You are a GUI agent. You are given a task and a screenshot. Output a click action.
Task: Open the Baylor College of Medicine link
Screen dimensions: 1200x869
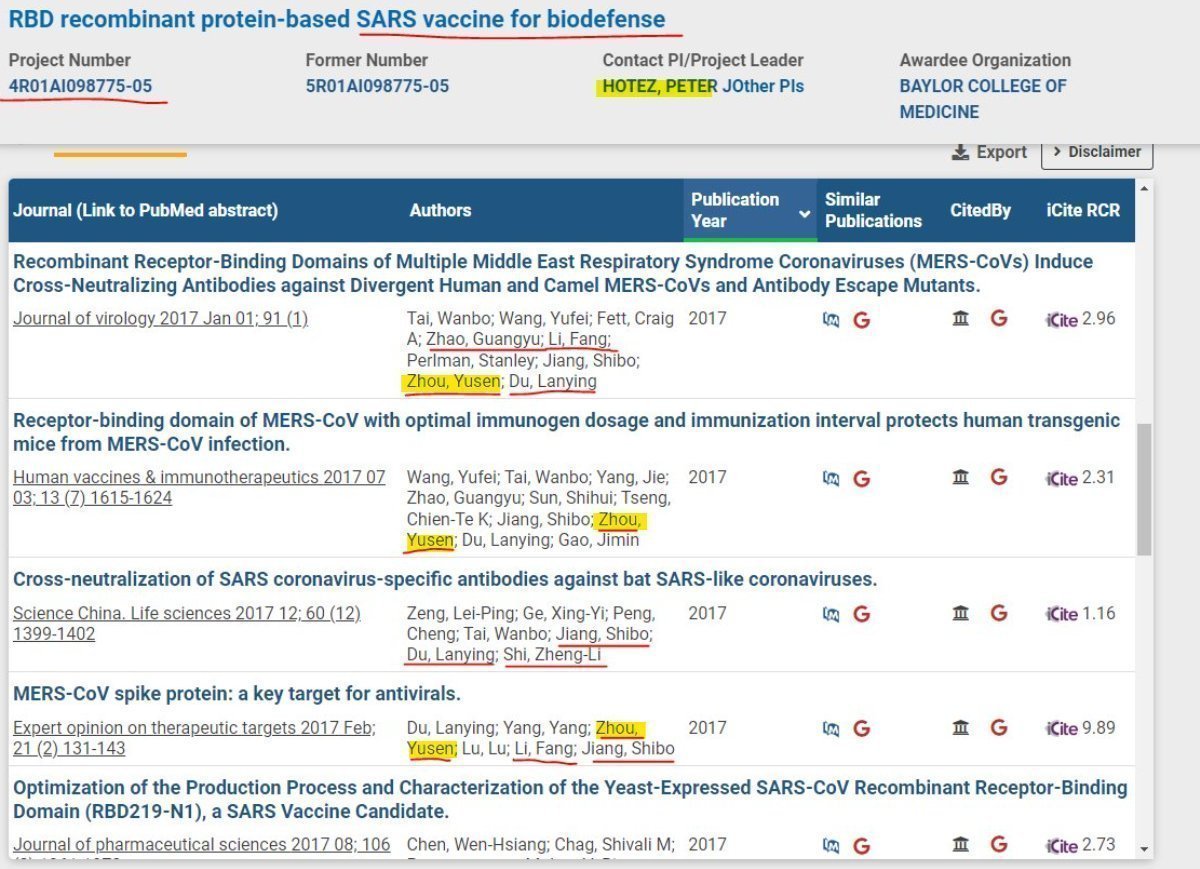click(982, 98)
